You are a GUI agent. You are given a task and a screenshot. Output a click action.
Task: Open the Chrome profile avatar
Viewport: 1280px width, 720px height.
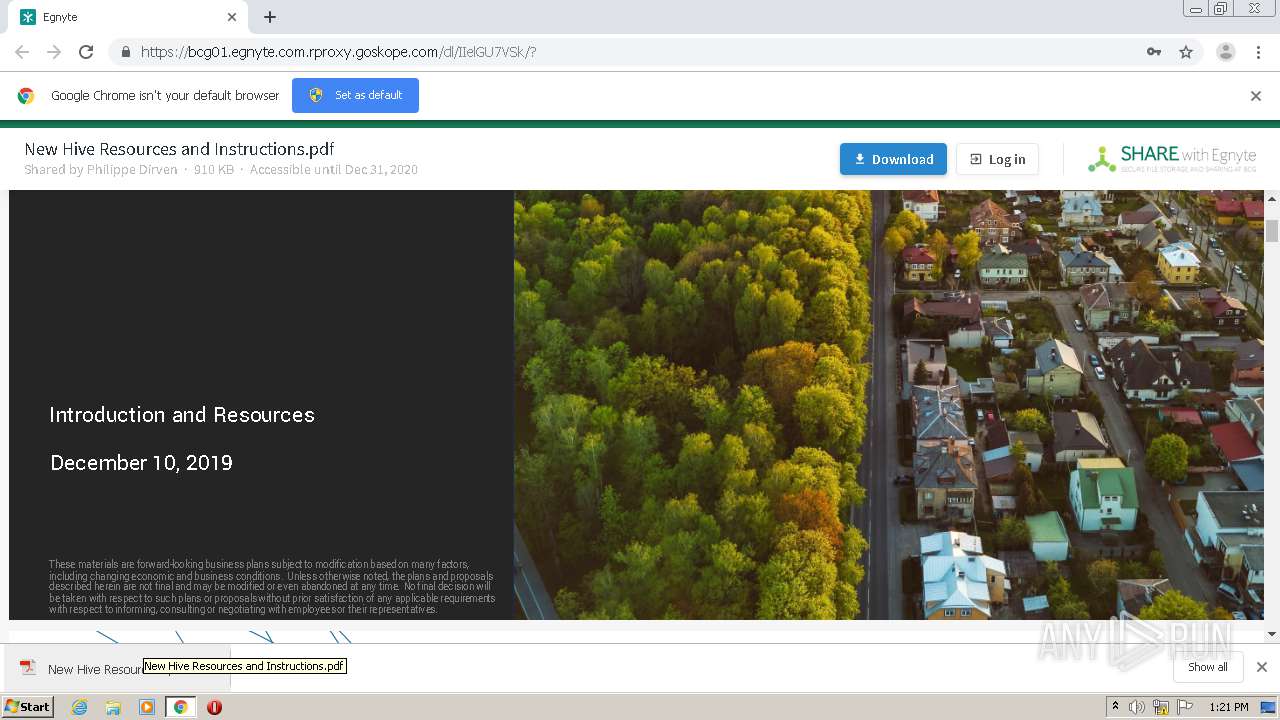click(x=1225, y=52)
